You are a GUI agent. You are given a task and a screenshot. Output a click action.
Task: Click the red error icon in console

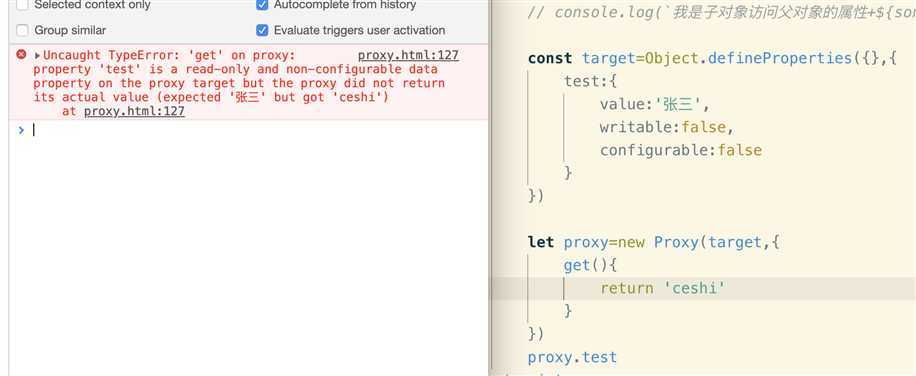[x=21, y=55]
